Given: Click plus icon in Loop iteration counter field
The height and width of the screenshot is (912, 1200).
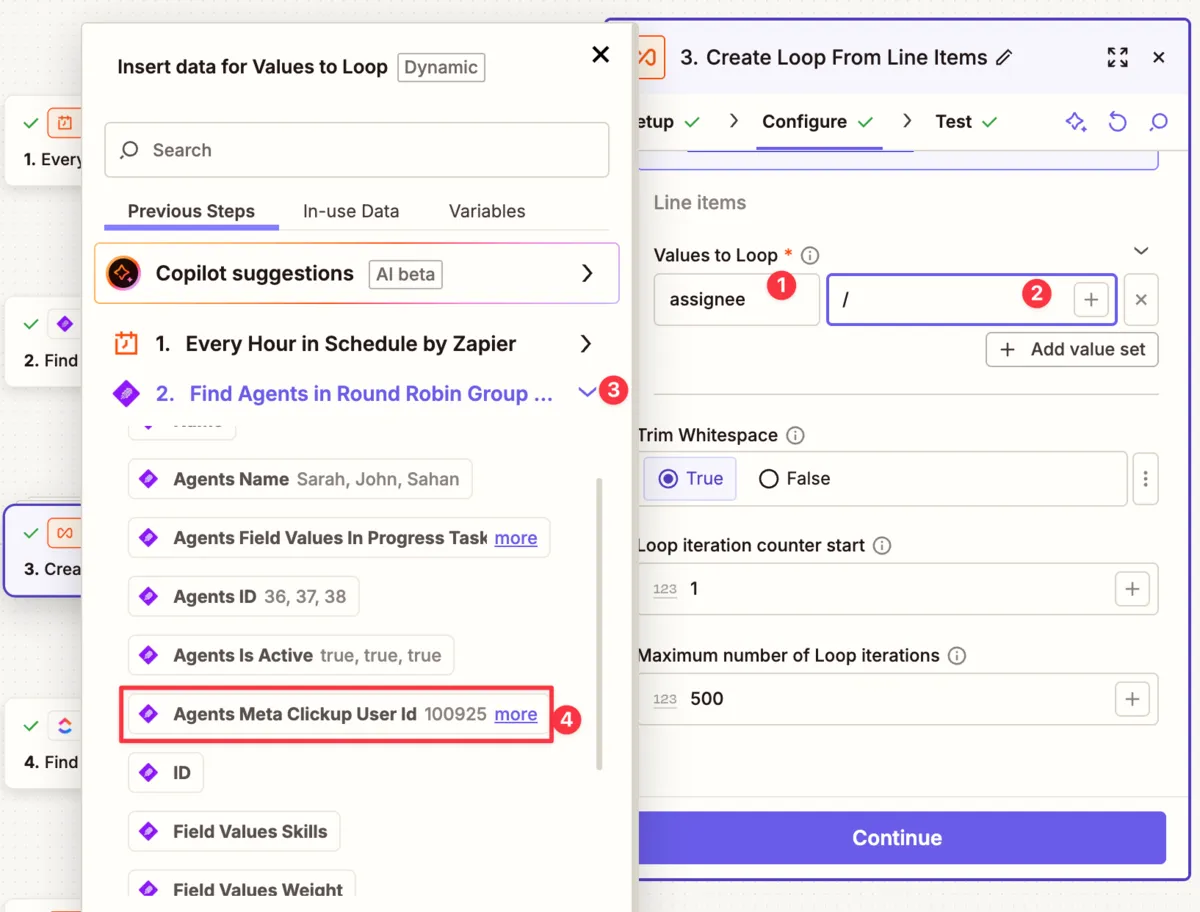Looking at the screenshot, I should [1131, 589].
